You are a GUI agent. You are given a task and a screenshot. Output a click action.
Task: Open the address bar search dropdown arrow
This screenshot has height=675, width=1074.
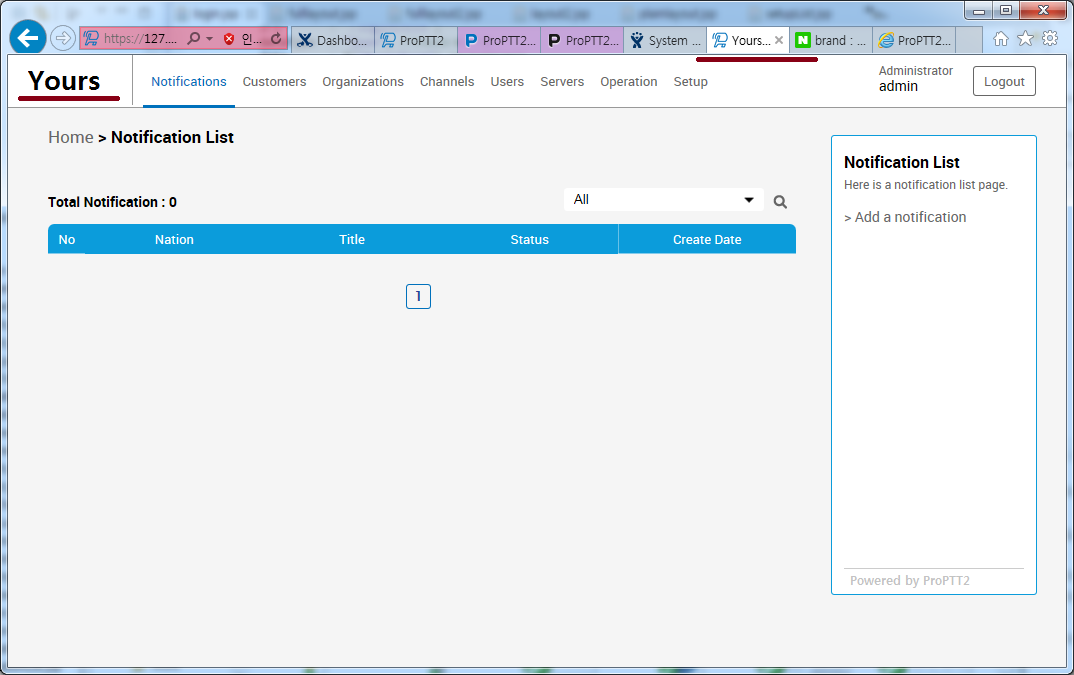pos(209,39)
